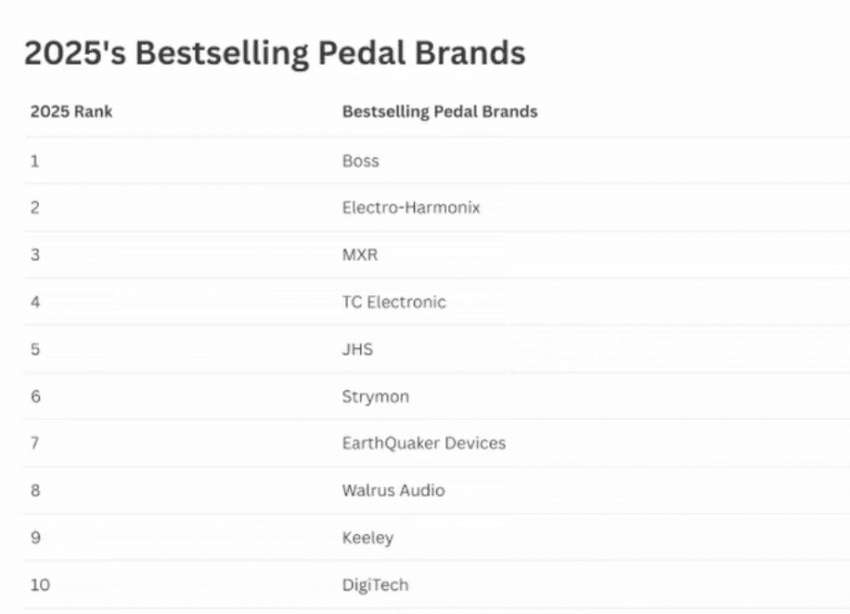Click the "Bestselling Pedal Brands" column header
Viewport: 850px width, 614px height.
[439, 111]
